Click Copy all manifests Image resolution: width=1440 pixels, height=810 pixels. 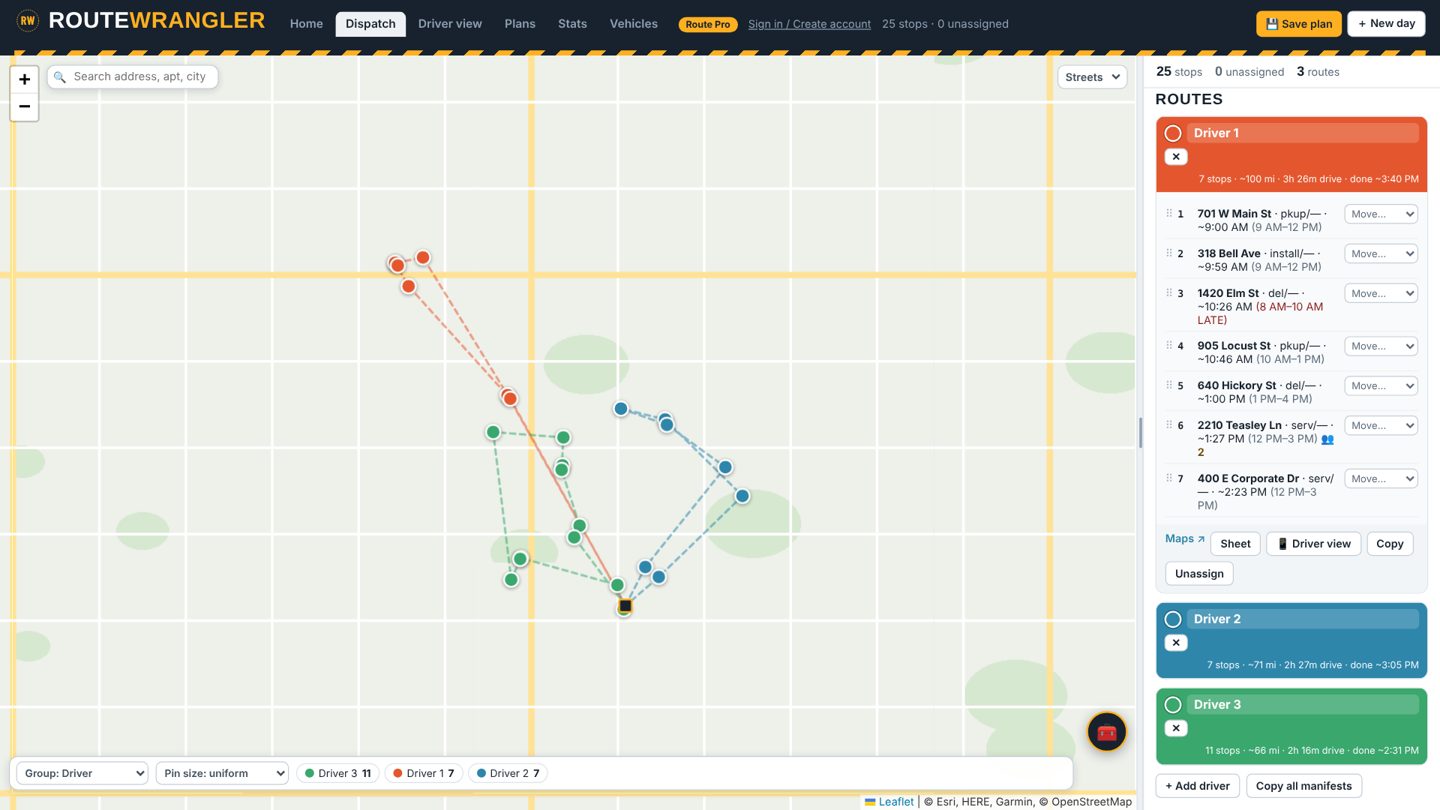1304,786
